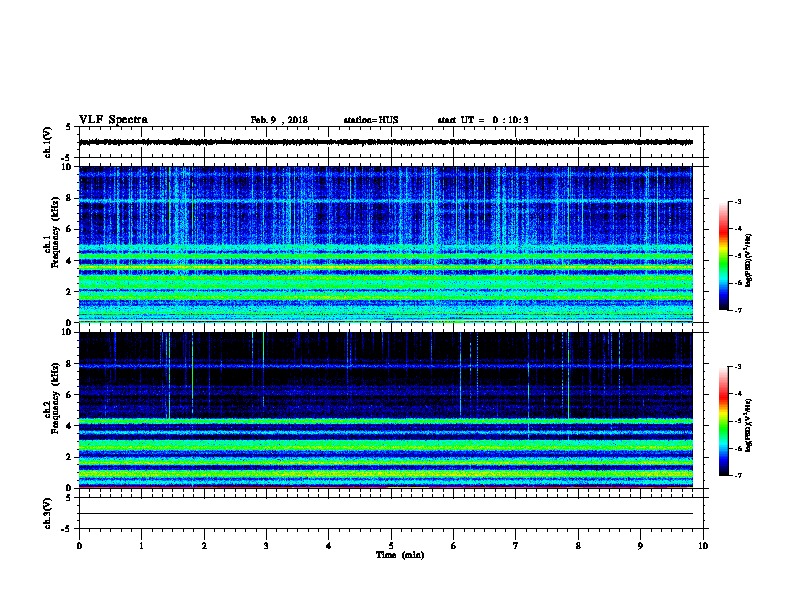Click the ch.1 spectrogram color scale bar
This screenshot has width=792, height=612.
723,256
